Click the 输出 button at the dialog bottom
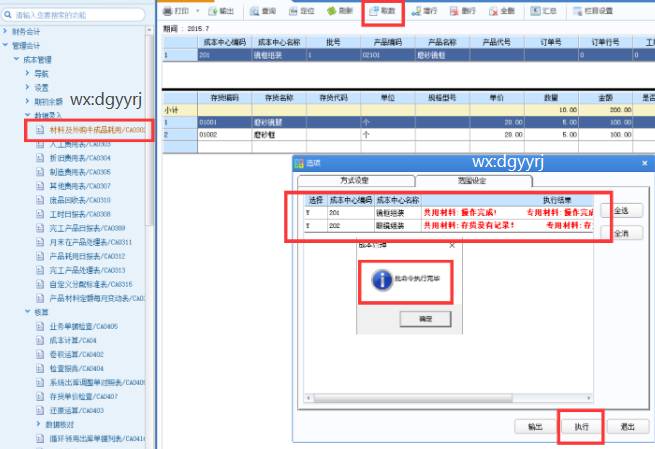The width and height of the screenshot is (655, 449). click(535, 426)
